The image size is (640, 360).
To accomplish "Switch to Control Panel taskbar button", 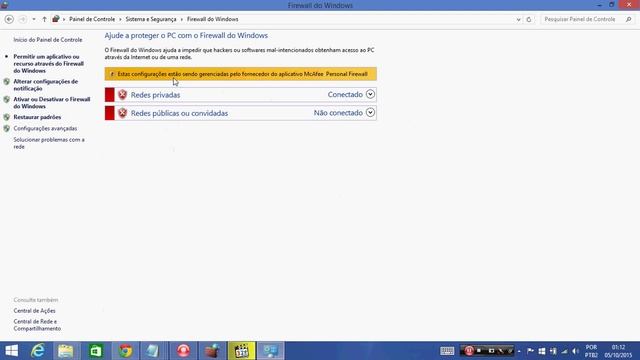I will tap(271, 351).
